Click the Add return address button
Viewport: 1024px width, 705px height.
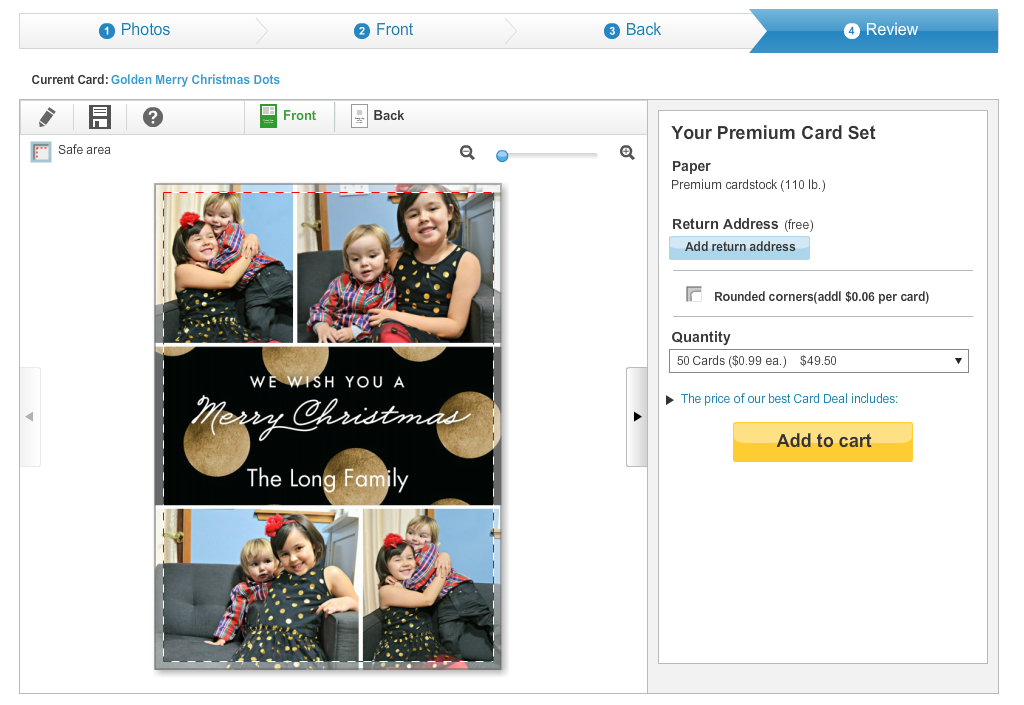click(x=739, y=247)
